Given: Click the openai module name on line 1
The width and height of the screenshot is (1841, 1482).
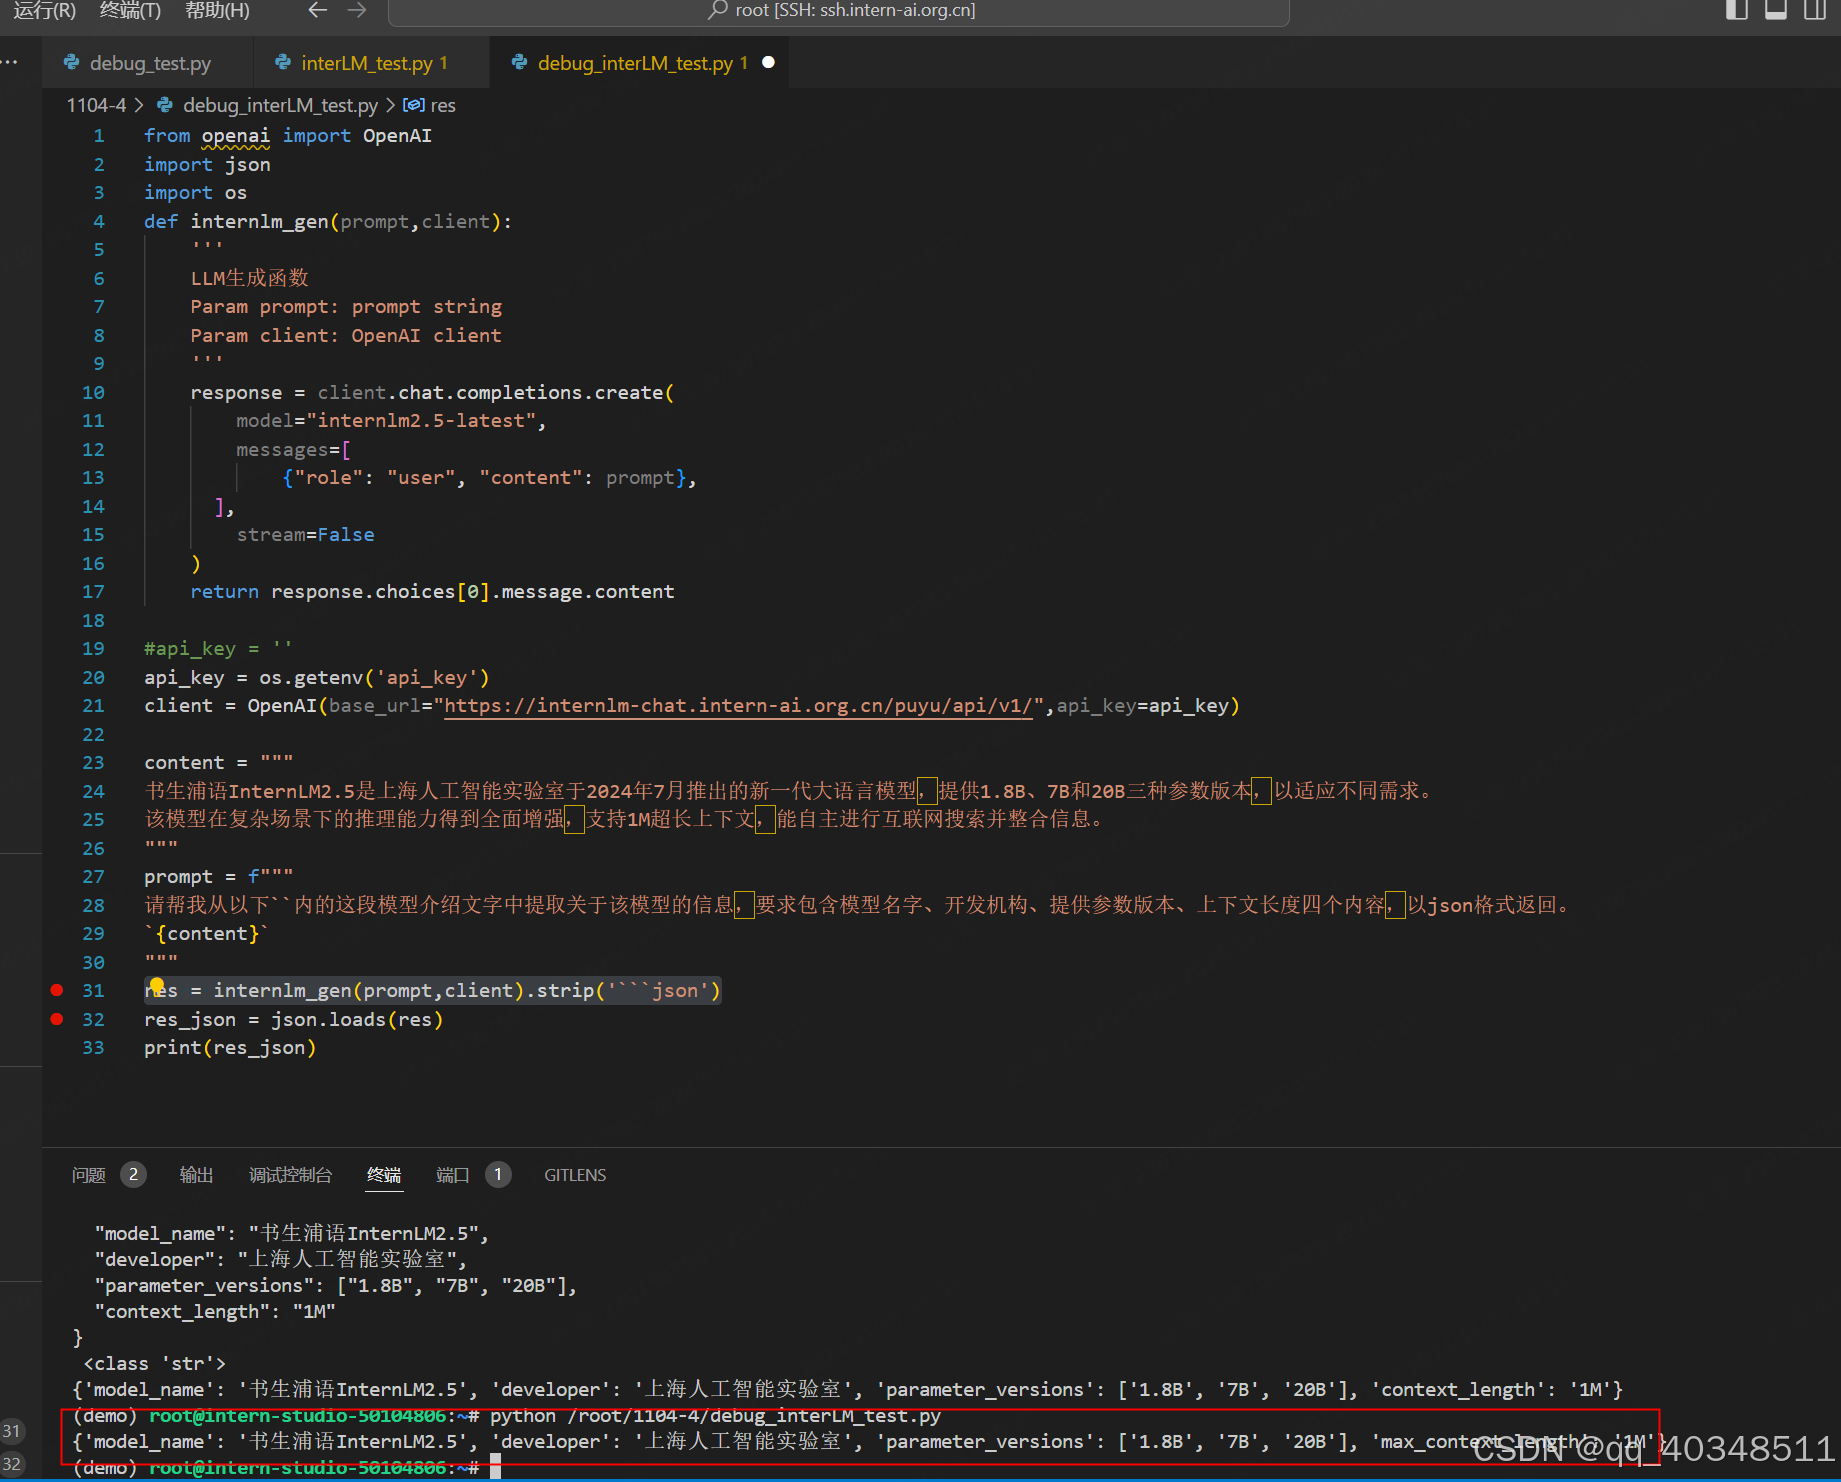Looking at the screenshot, I should click(x=236, y=136).
